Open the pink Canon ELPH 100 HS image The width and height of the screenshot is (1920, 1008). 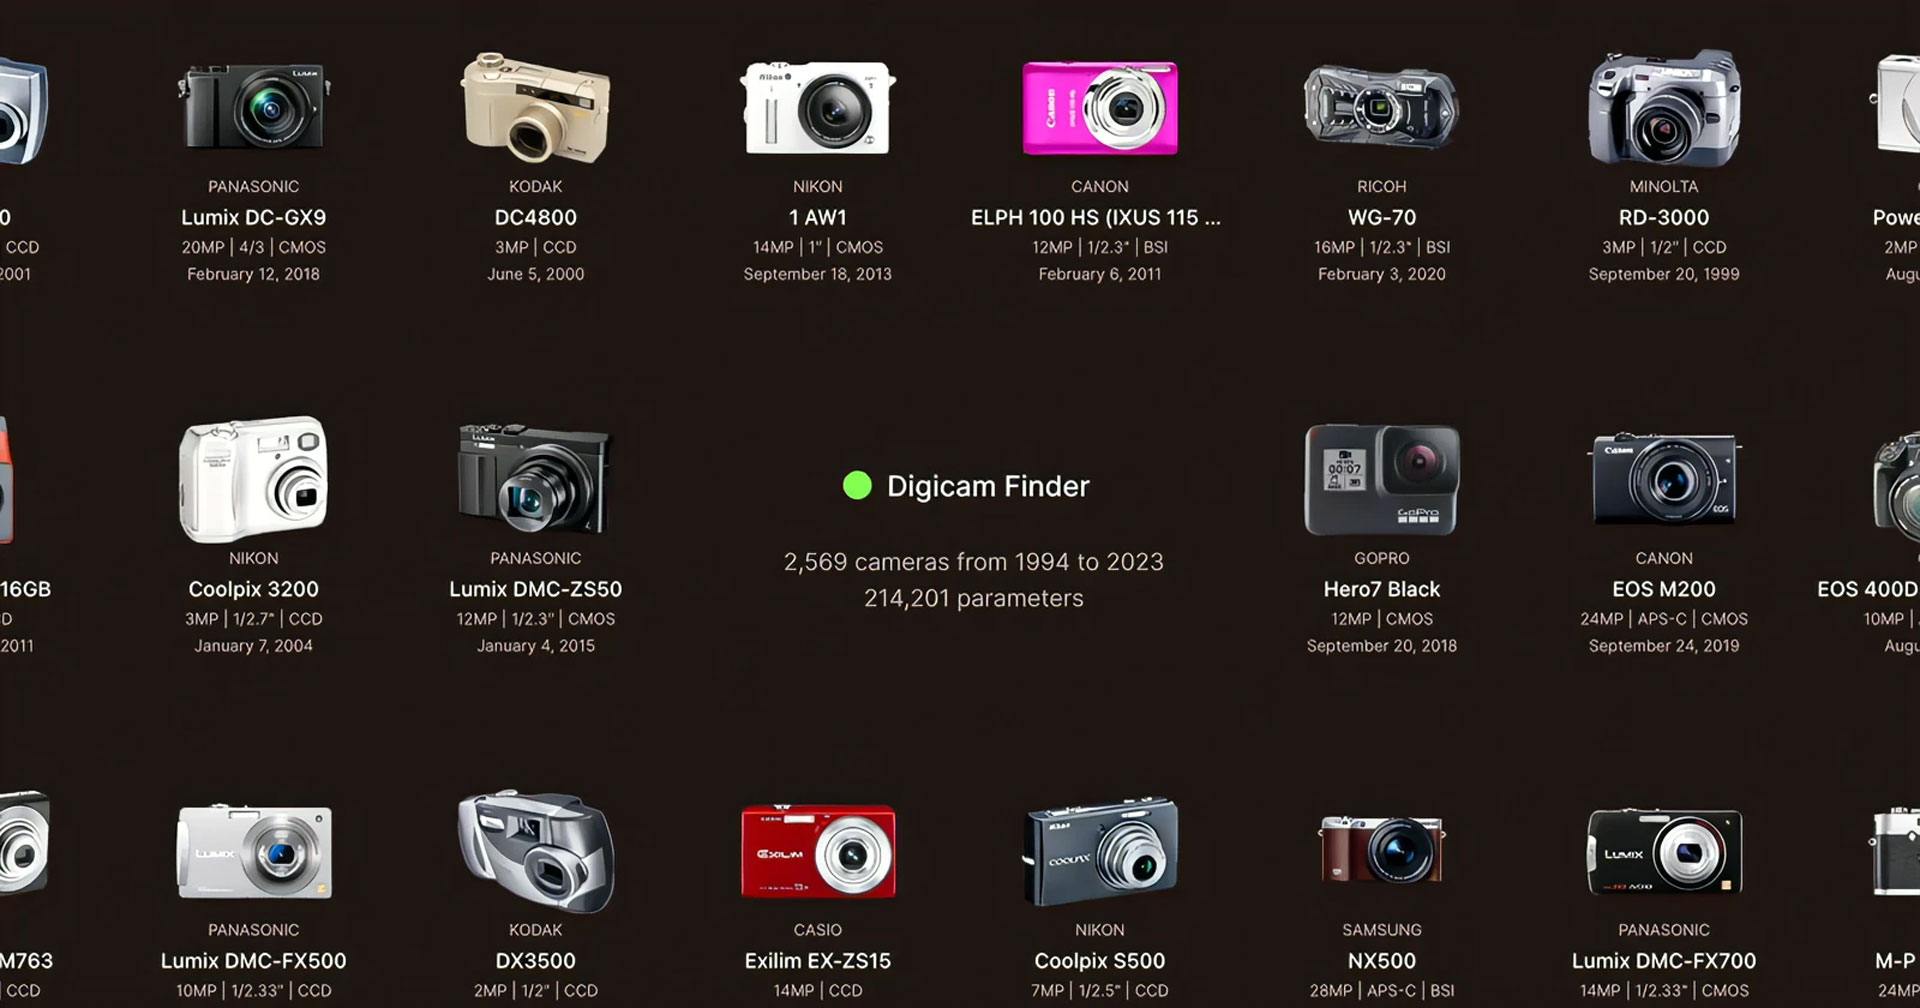click(x=1100, y=108)
